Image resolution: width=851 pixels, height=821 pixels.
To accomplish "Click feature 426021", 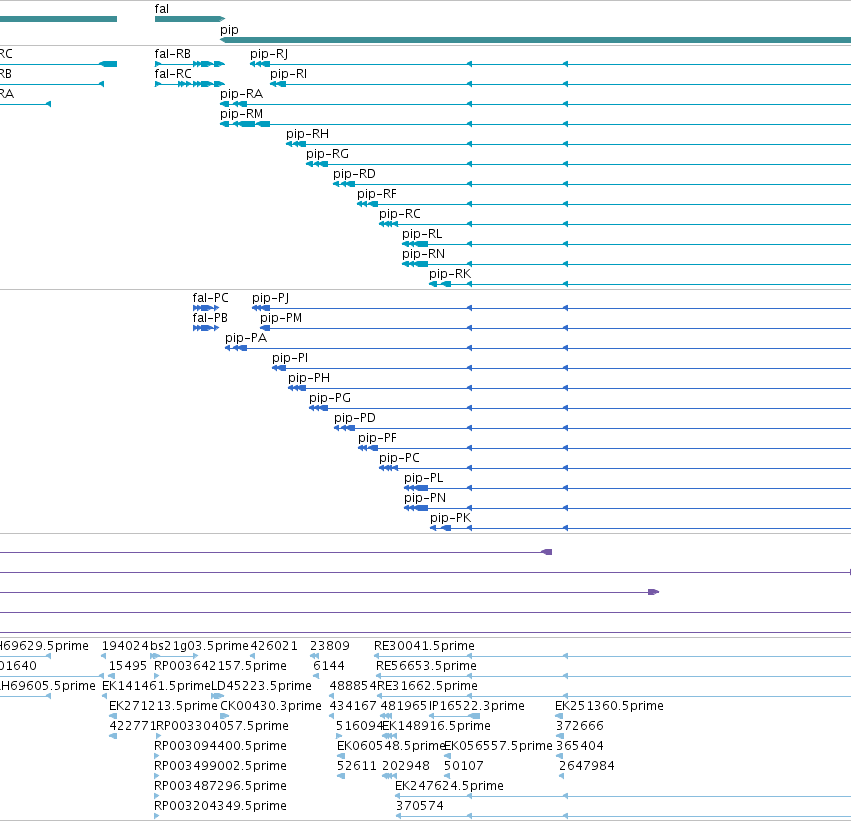I will pos(274,646).
